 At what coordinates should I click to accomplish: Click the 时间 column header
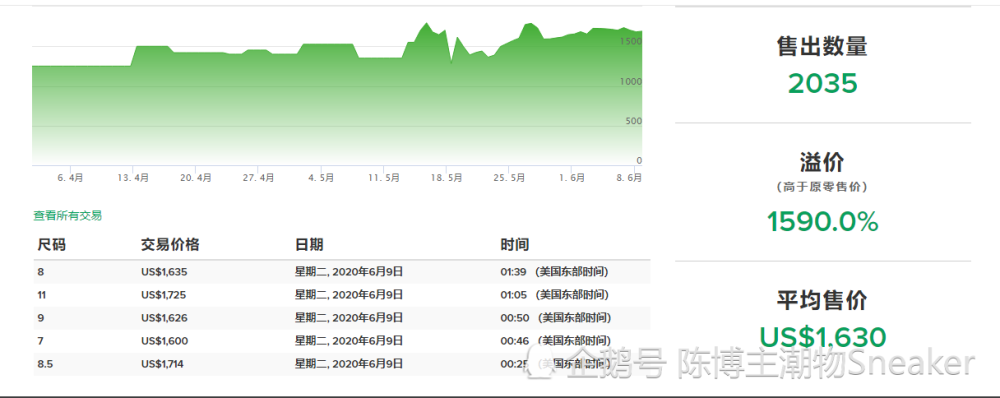(x=515, y=245)
